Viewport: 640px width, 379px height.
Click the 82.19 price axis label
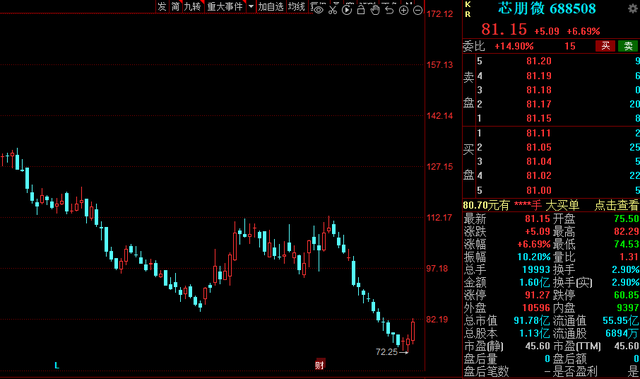tap(437, 319)
